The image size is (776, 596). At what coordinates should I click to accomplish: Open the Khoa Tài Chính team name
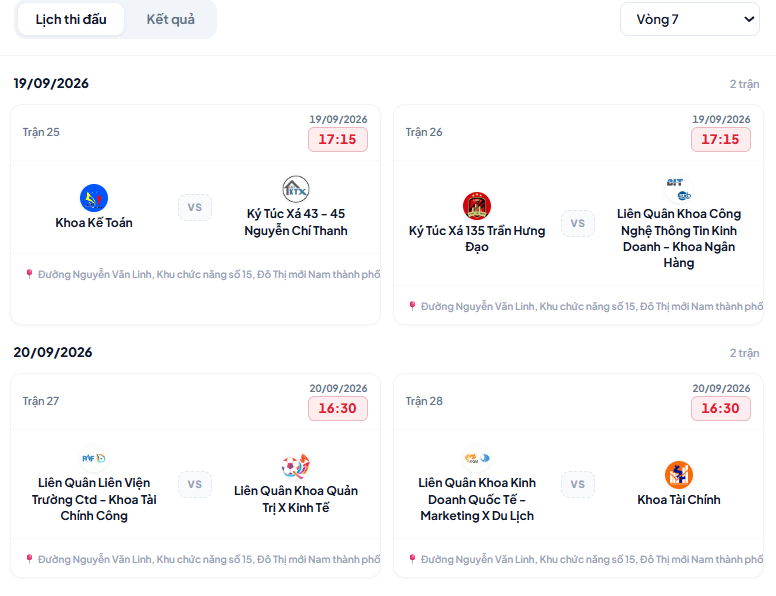[x=679, y=499]
